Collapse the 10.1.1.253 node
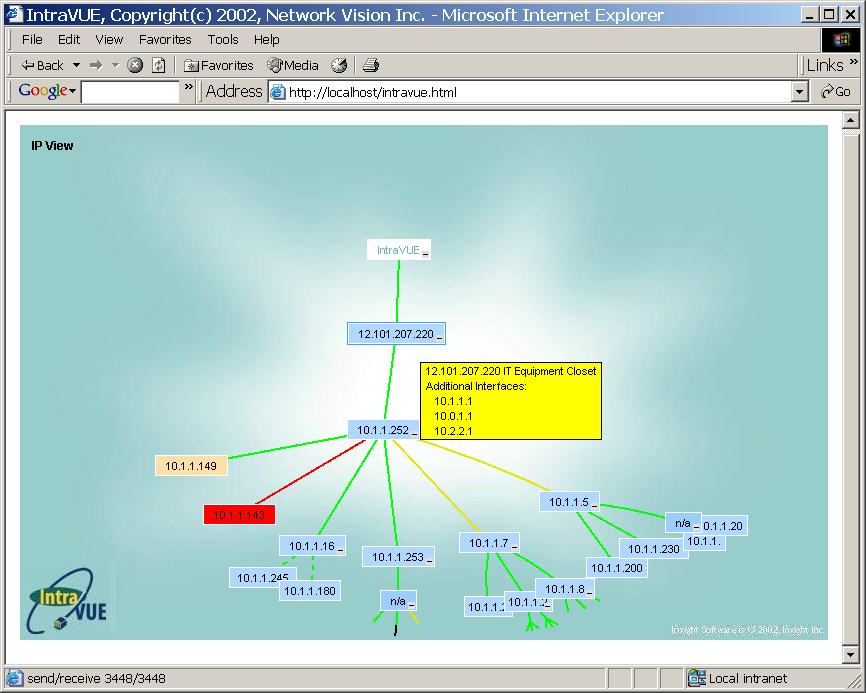 [429, 560]
